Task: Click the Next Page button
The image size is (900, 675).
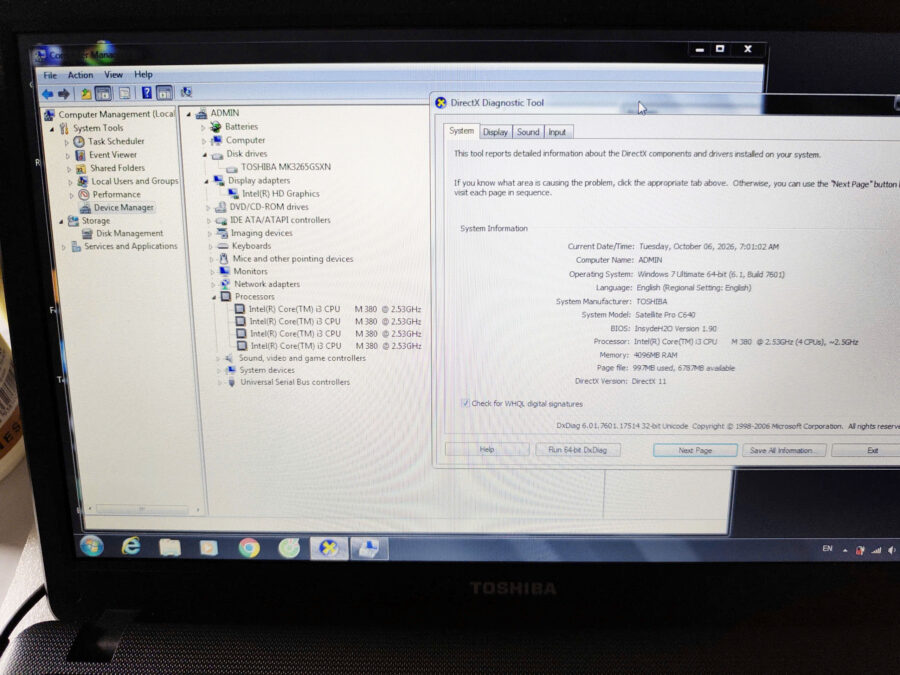Action: pos(695,451)
